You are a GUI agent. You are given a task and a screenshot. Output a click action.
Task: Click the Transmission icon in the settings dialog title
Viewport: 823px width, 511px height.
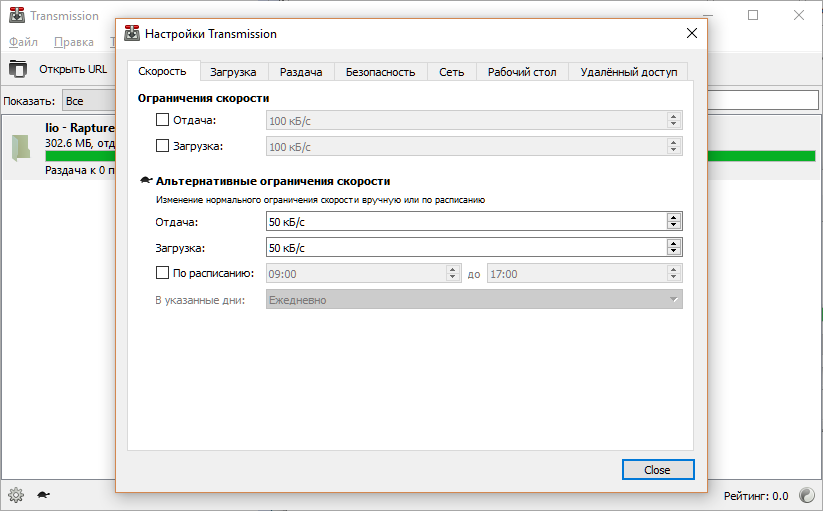point(132,34)
